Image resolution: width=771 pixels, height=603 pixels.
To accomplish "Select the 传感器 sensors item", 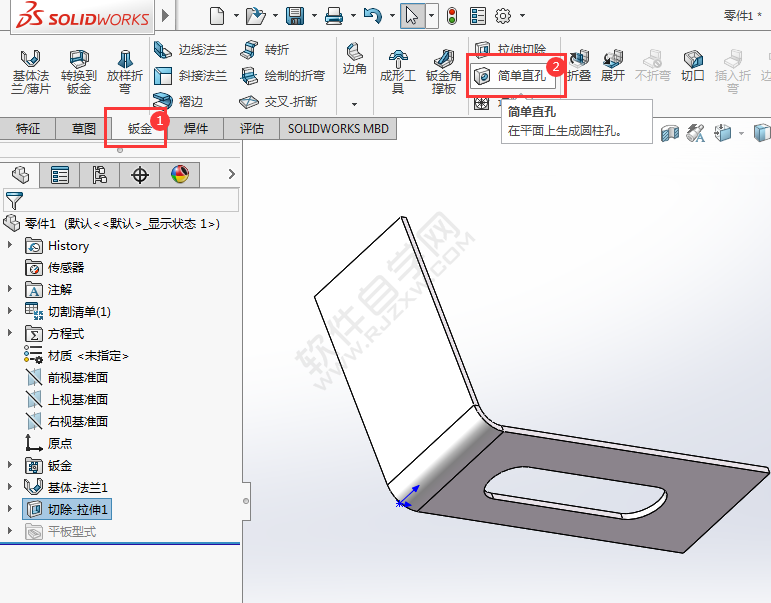I will (55, 268).
